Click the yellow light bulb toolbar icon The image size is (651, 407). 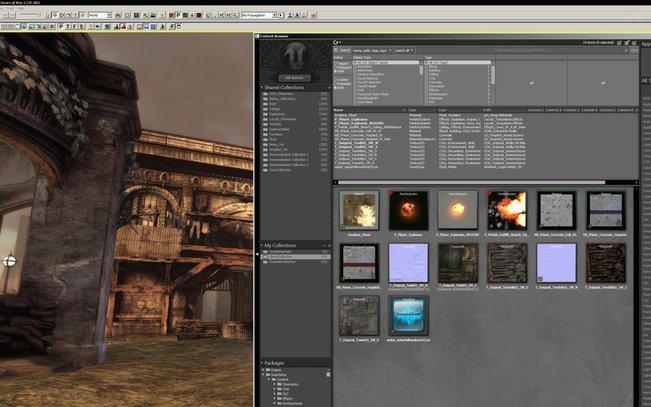162,15
